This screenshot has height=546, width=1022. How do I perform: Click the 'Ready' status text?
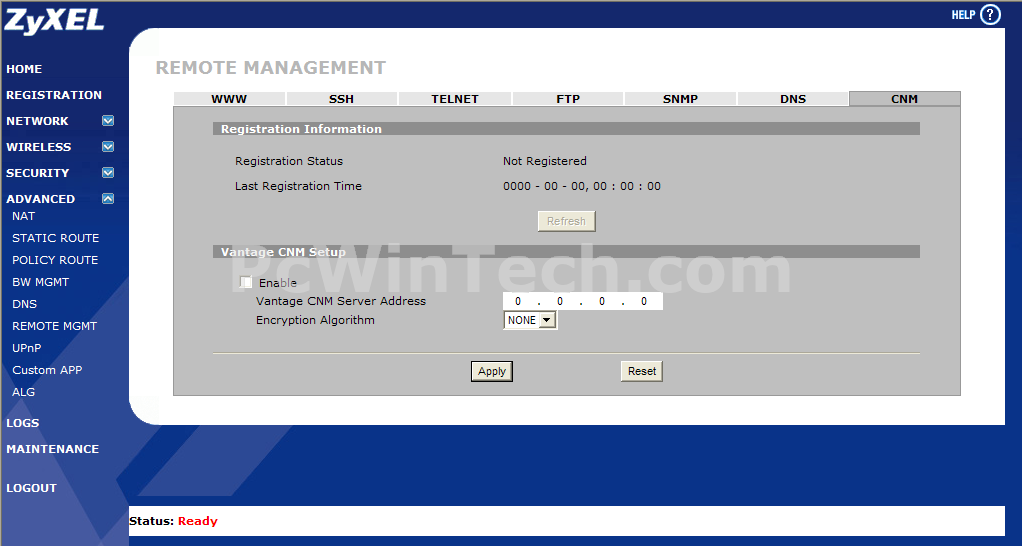[x=197, y=521]
